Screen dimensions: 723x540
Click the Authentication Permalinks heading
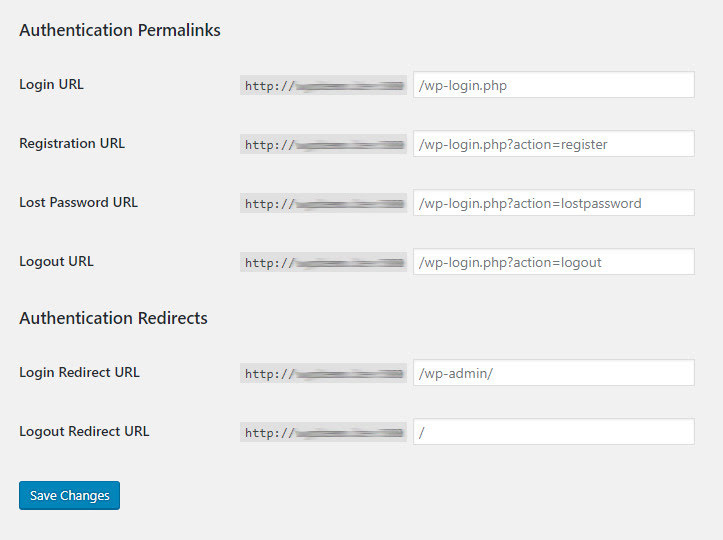tap(120, 30)
